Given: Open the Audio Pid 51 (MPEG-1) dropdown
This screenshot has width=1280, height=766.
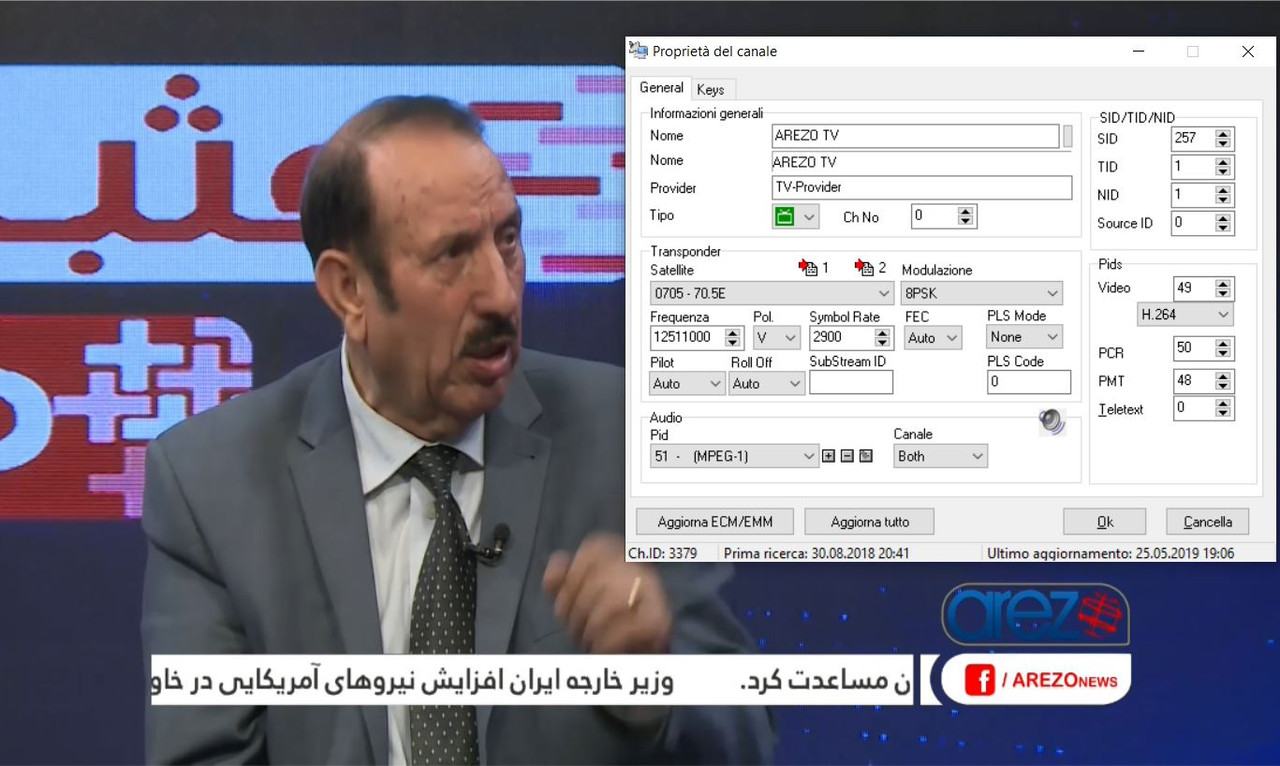Looking at the screenshot, I should pos(734,457).
